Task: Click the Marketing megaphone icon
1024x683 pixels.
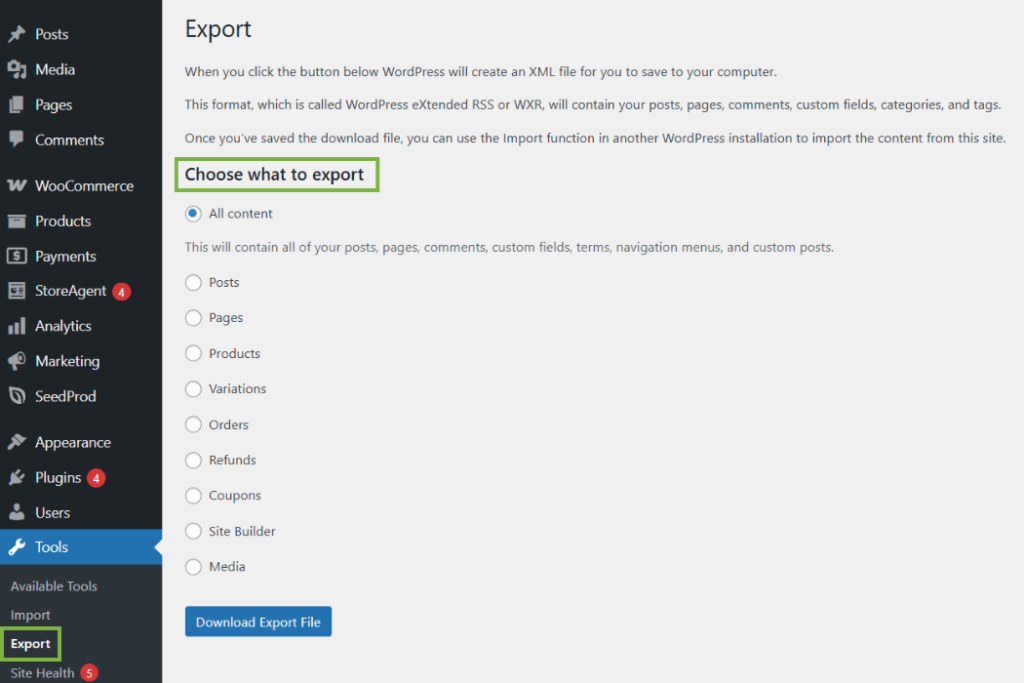Action: (17, 361)
